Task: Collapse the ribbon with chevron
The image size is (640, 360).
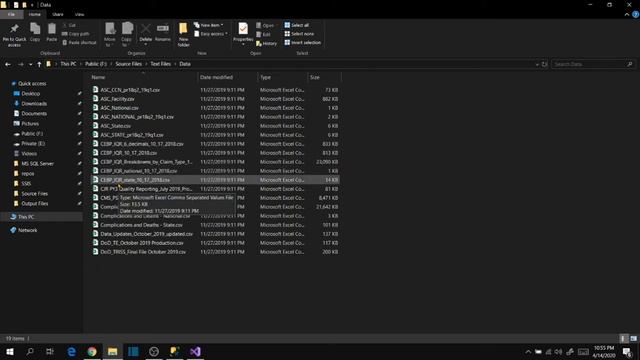Action: (x=627, y=15)
